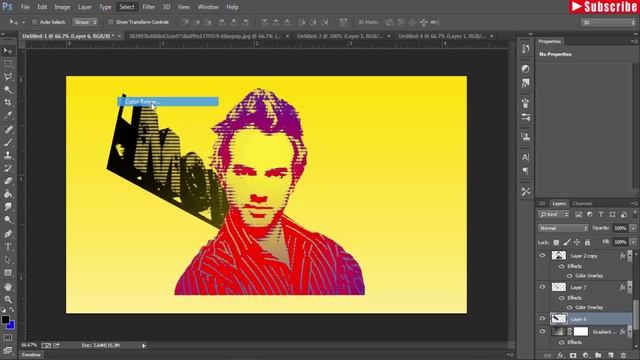The height and width of the screenshot is (360, 640).
Task: Click the create new layer button
Action: point(611,356)
